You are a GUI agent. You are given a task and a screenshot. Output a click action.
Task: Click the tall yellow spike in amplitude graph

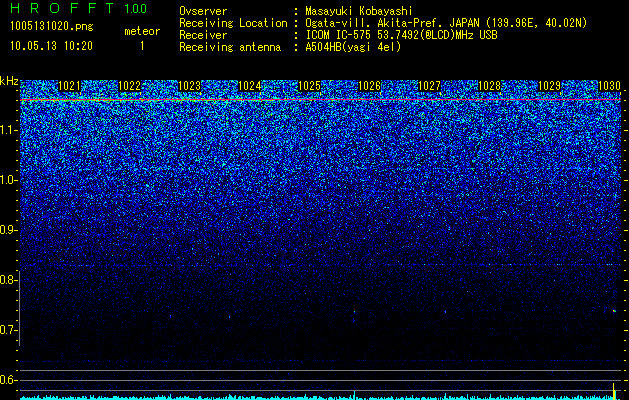coord(613,390)
